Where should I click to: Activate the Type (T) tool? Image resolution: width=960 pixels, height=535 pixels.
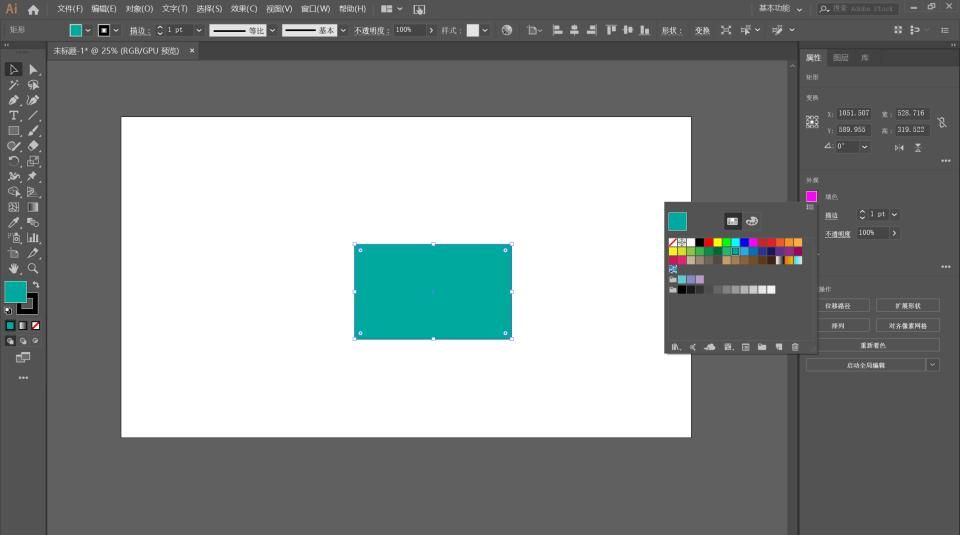[13, 115]
